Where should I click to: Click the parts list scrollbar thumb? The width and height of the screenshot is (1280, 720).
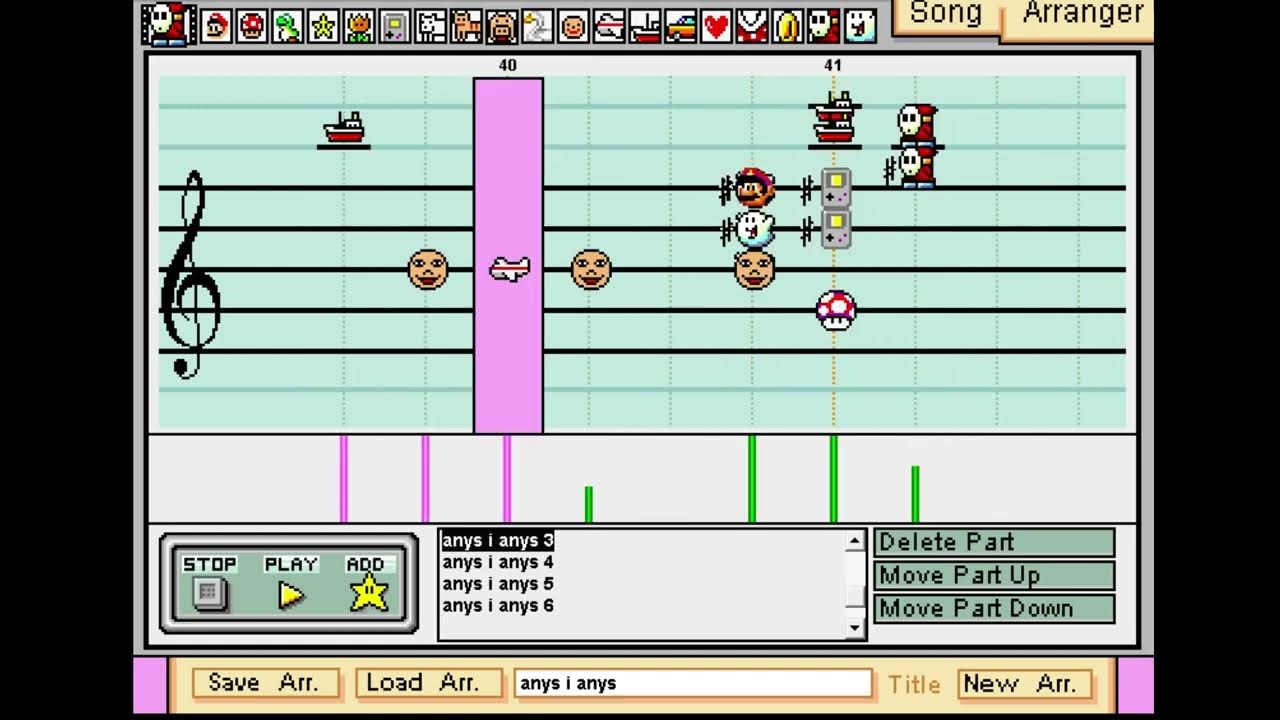point(855,596)
